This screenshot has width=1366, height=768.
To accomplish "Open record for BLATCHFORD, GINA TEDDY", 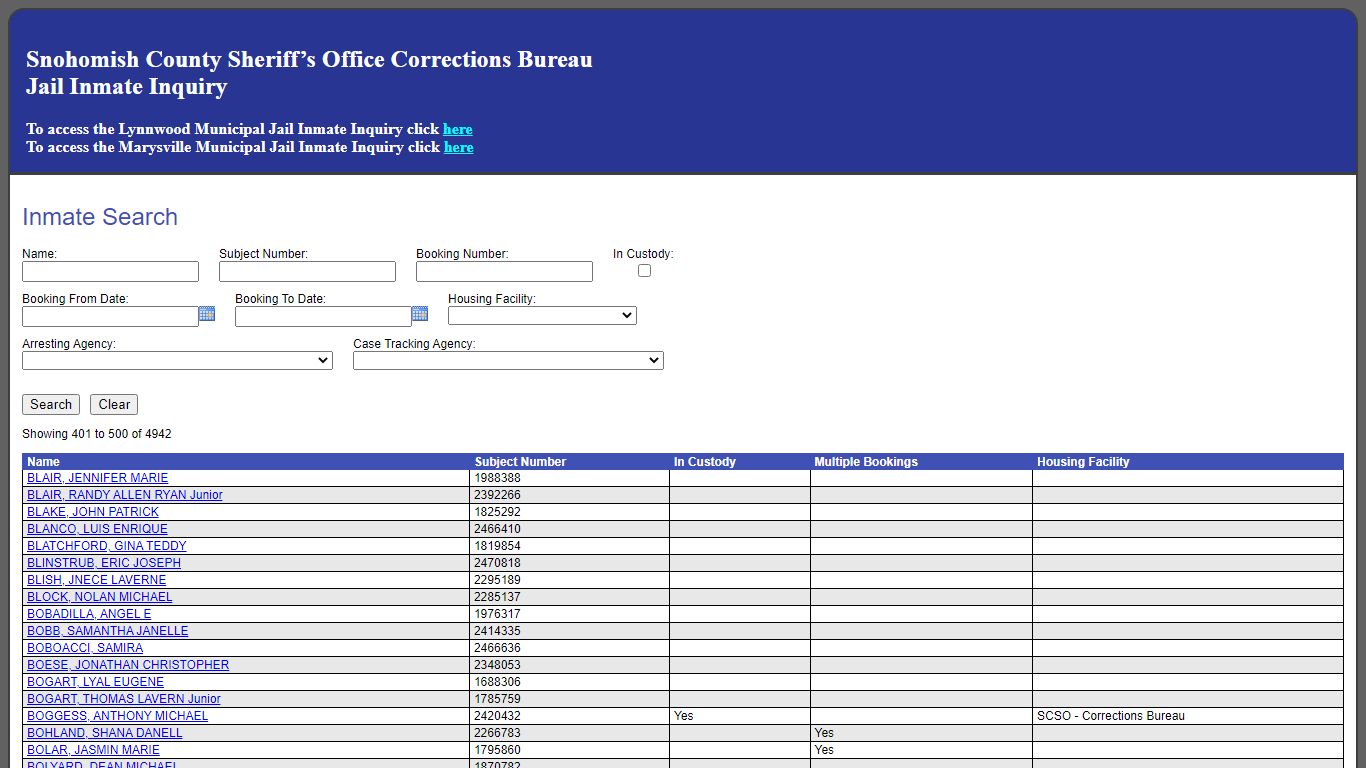I will (106, 546).
